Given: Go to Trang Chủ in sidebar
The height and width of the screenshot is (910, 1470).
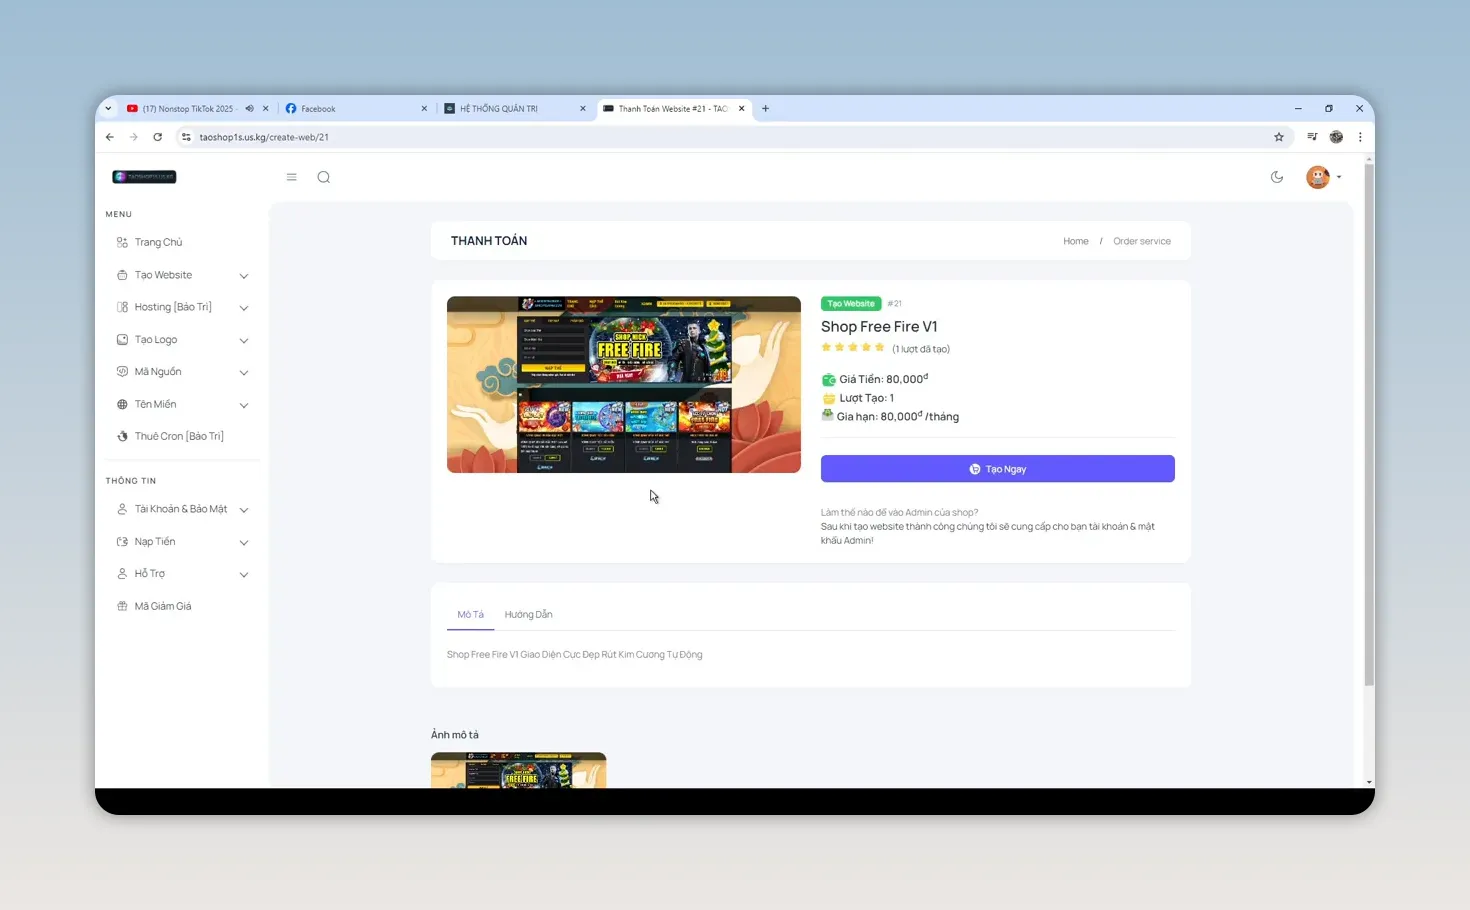Looking at the screenshot, I should tap(158, 242).
